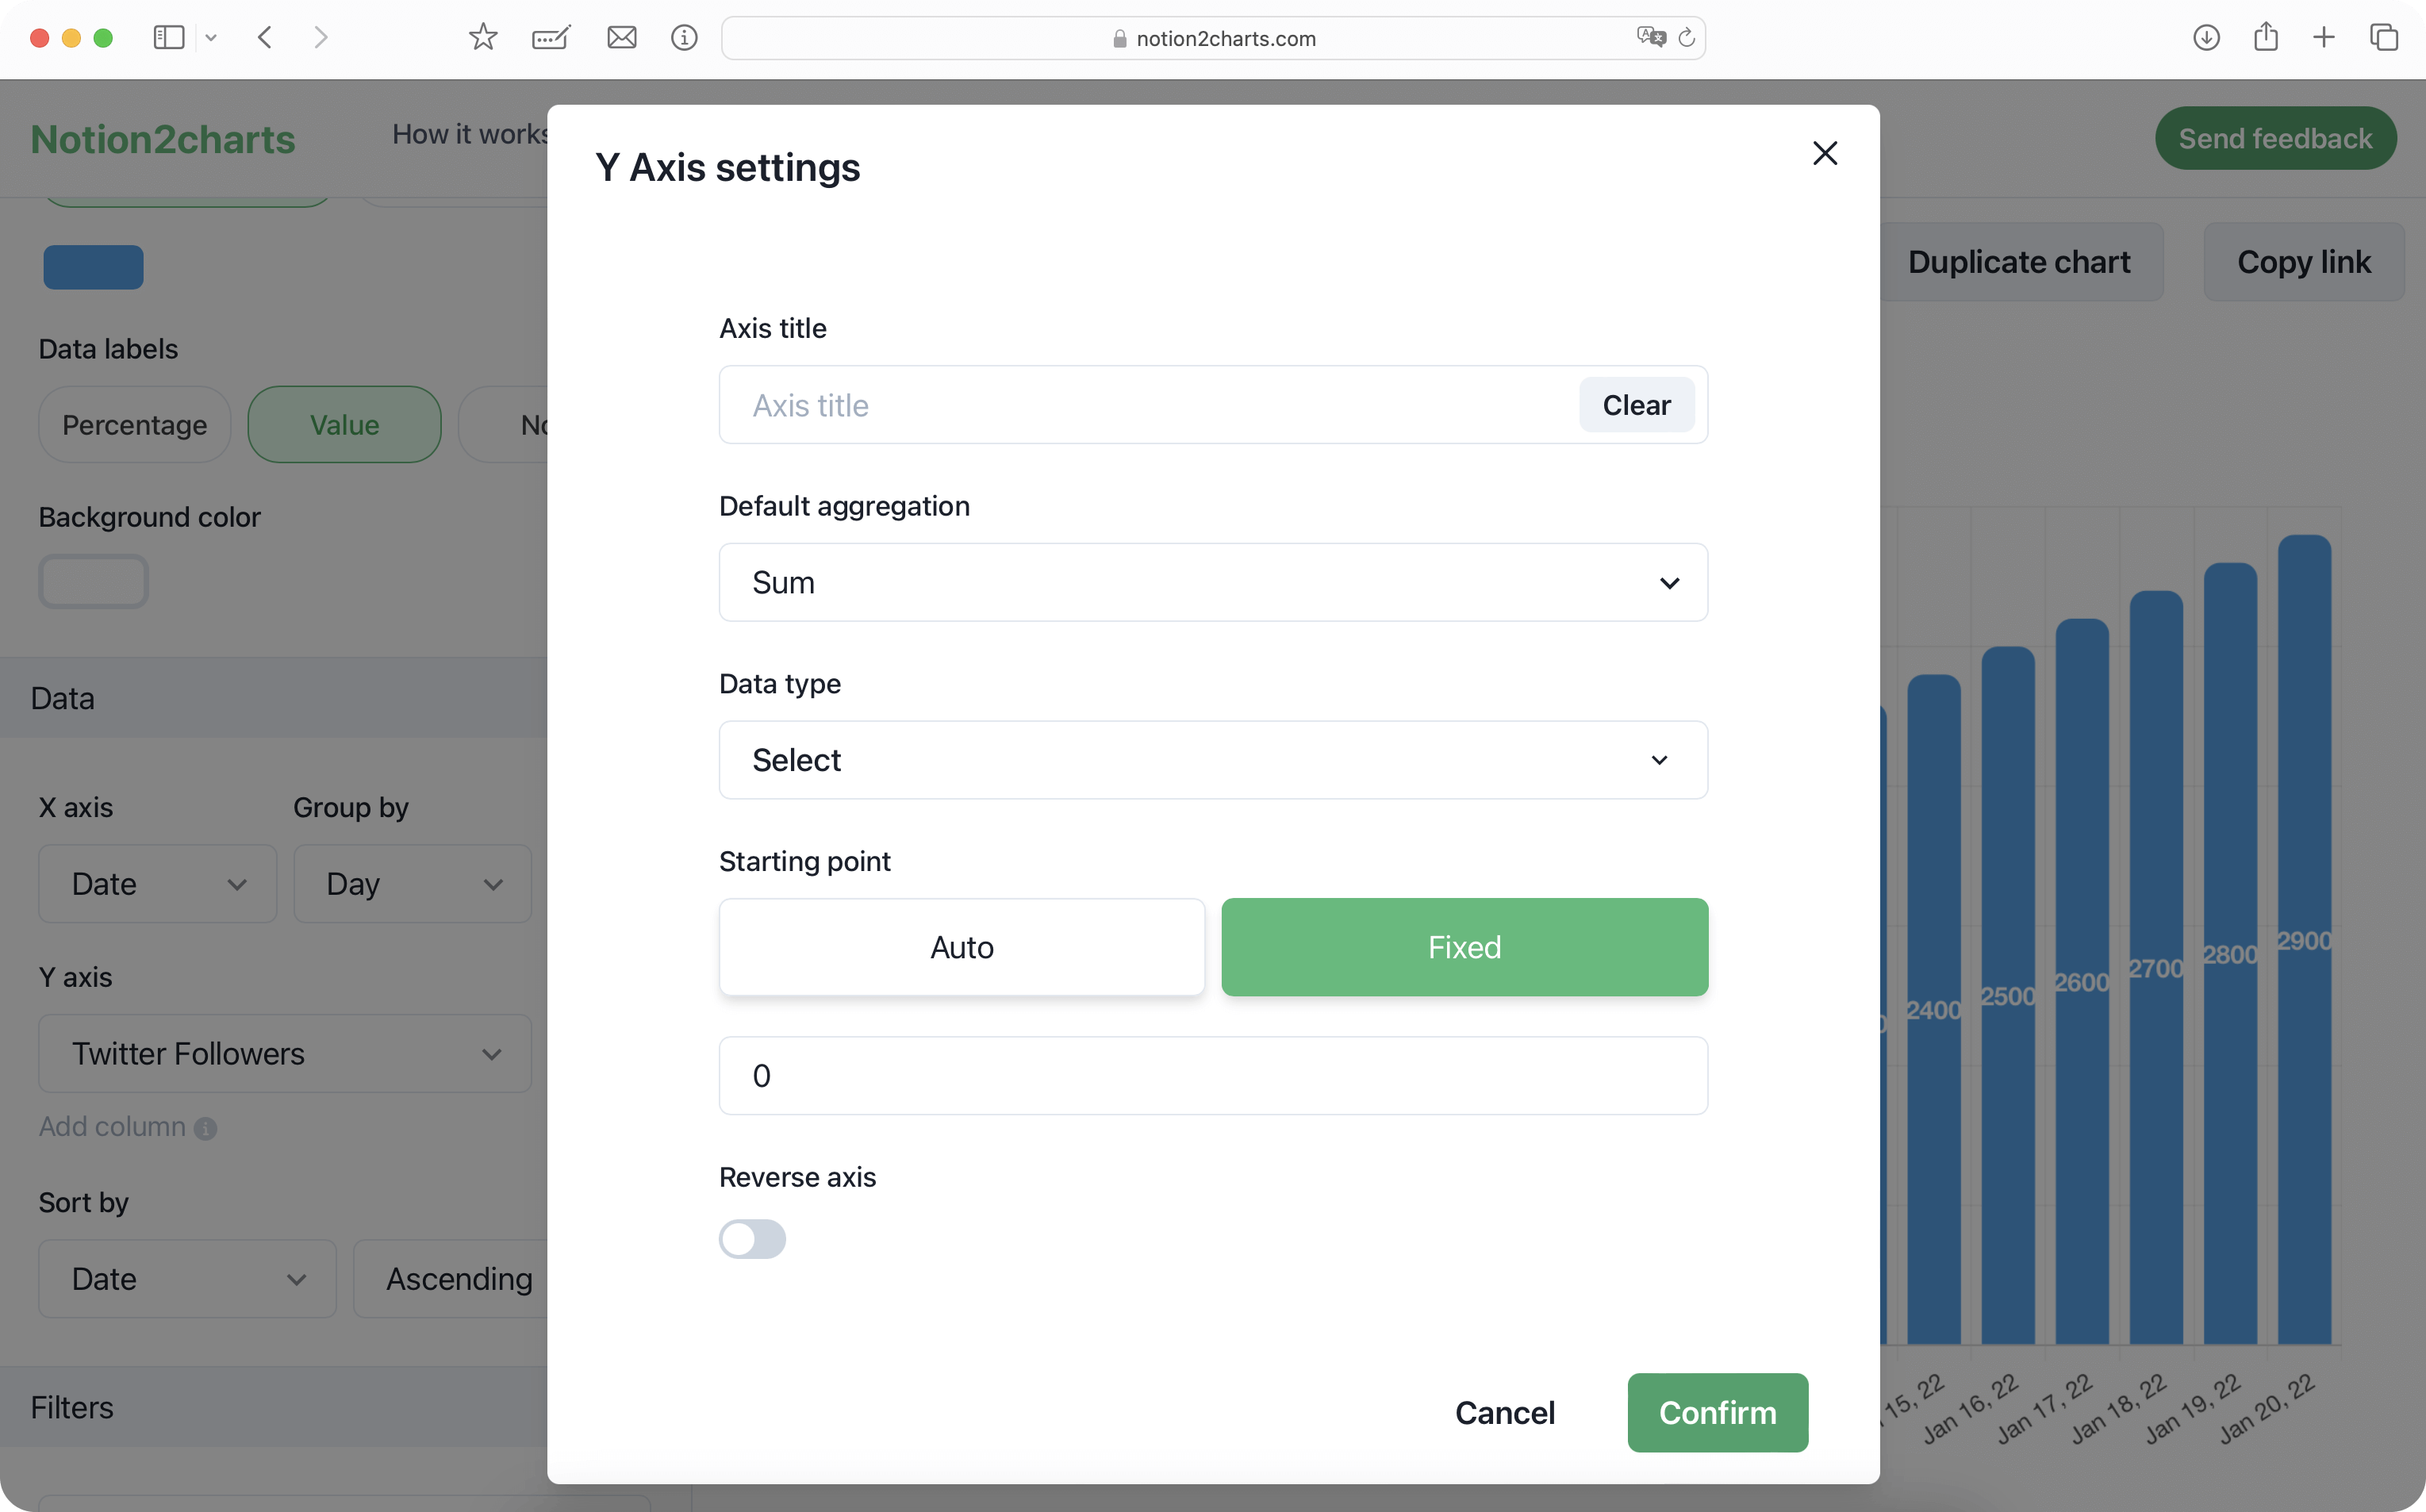Click the share icon in toolbar

2266,38
